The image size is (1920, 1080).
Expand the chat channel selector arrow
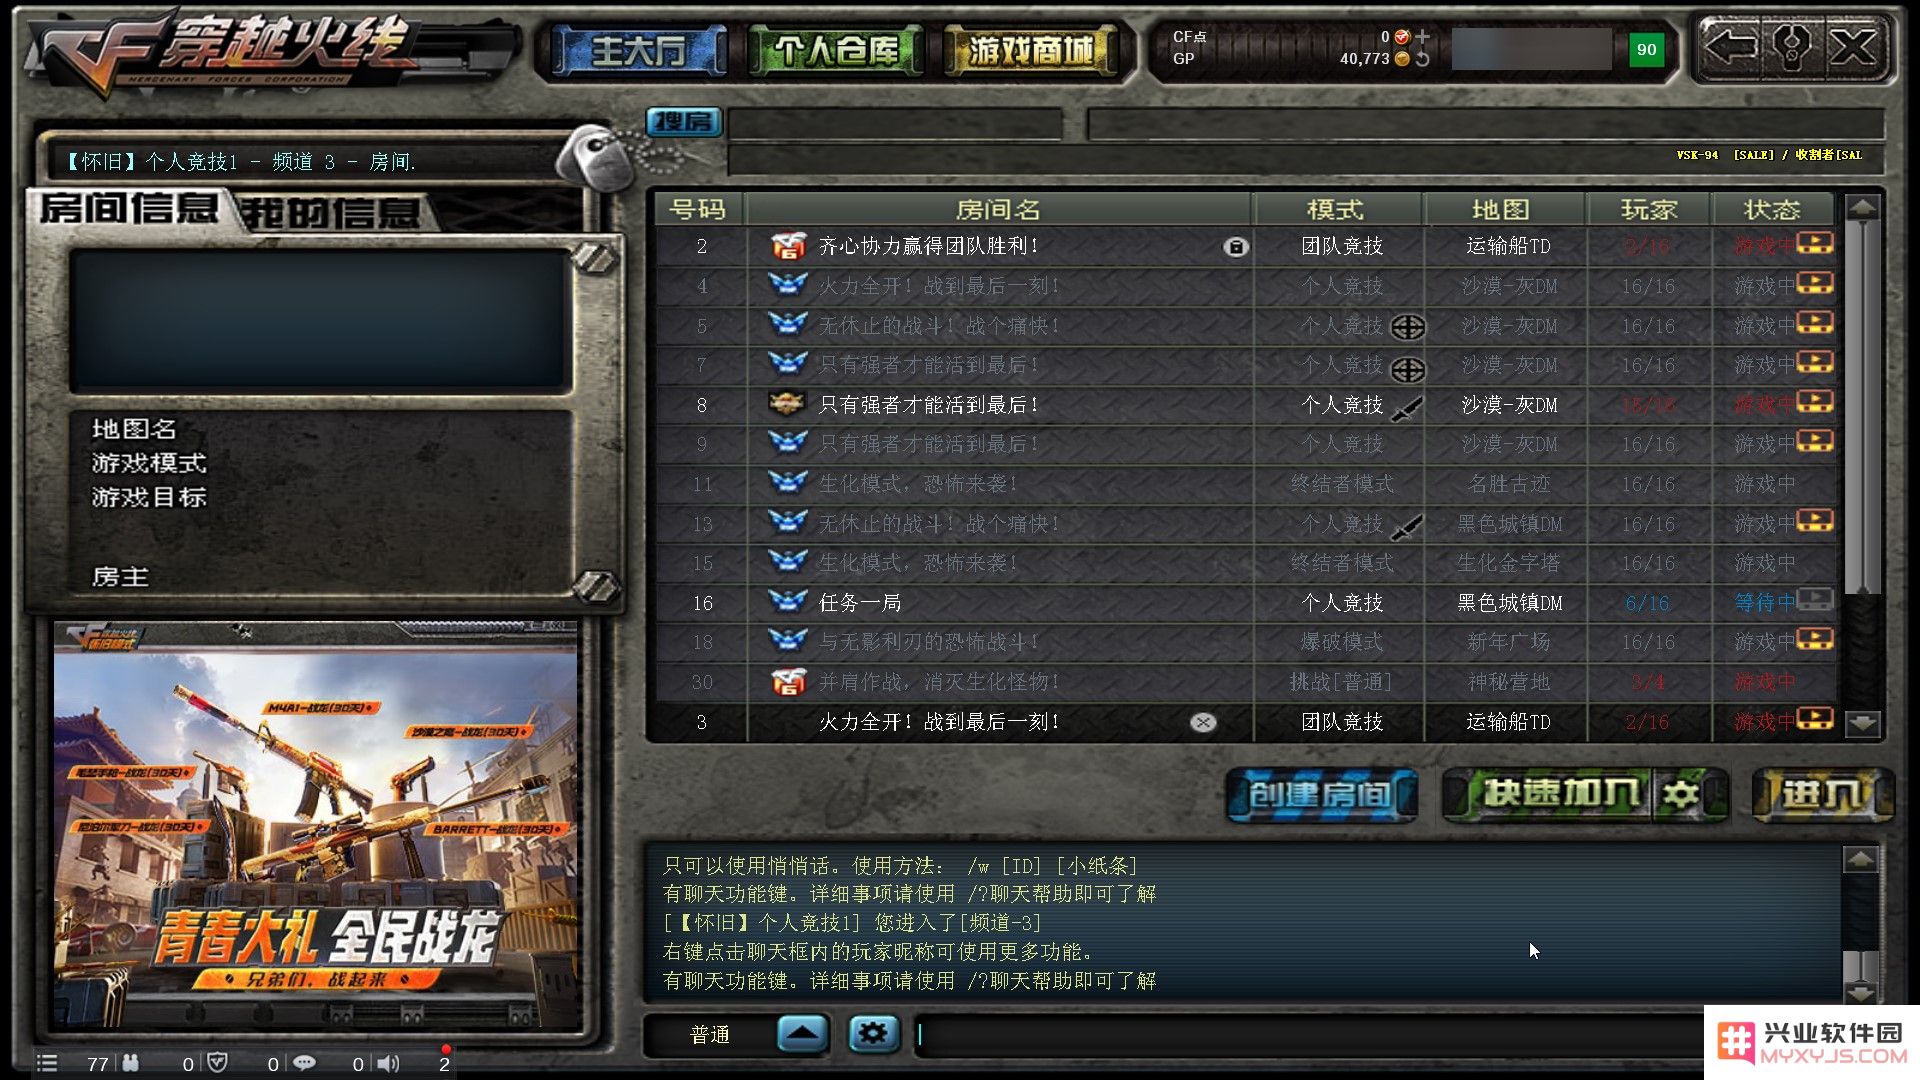[x=803, y=1033]
